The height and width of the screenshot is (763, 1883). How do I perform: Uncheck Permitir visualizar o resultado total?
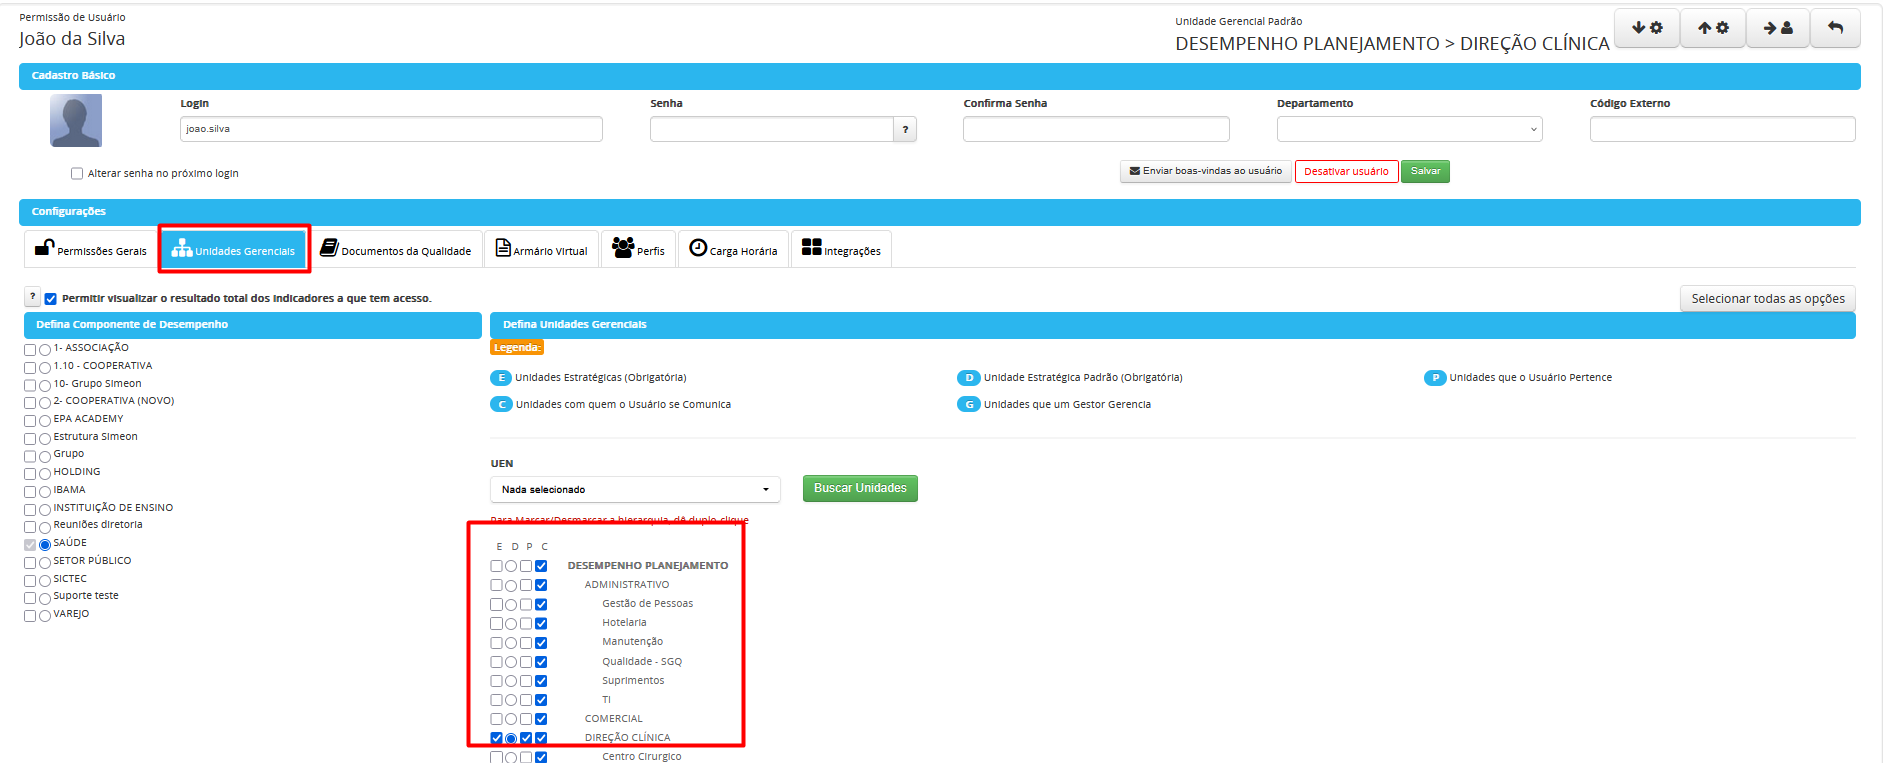(x=51, y=299)
